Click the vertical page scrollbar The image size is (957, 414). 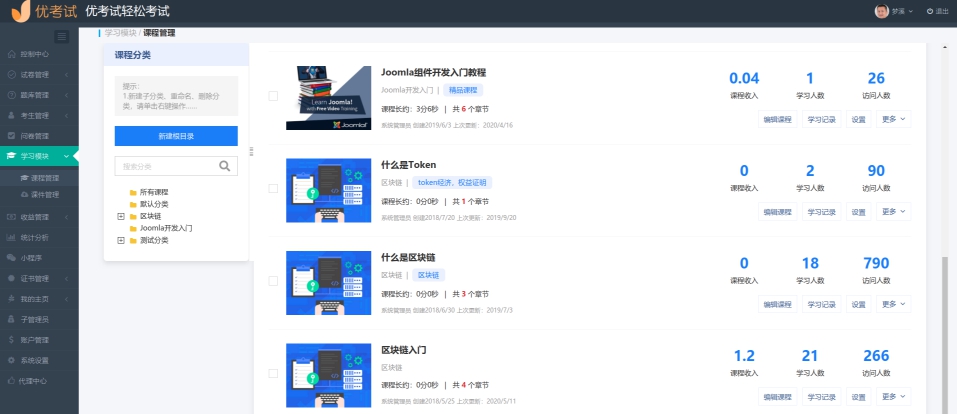946,336
